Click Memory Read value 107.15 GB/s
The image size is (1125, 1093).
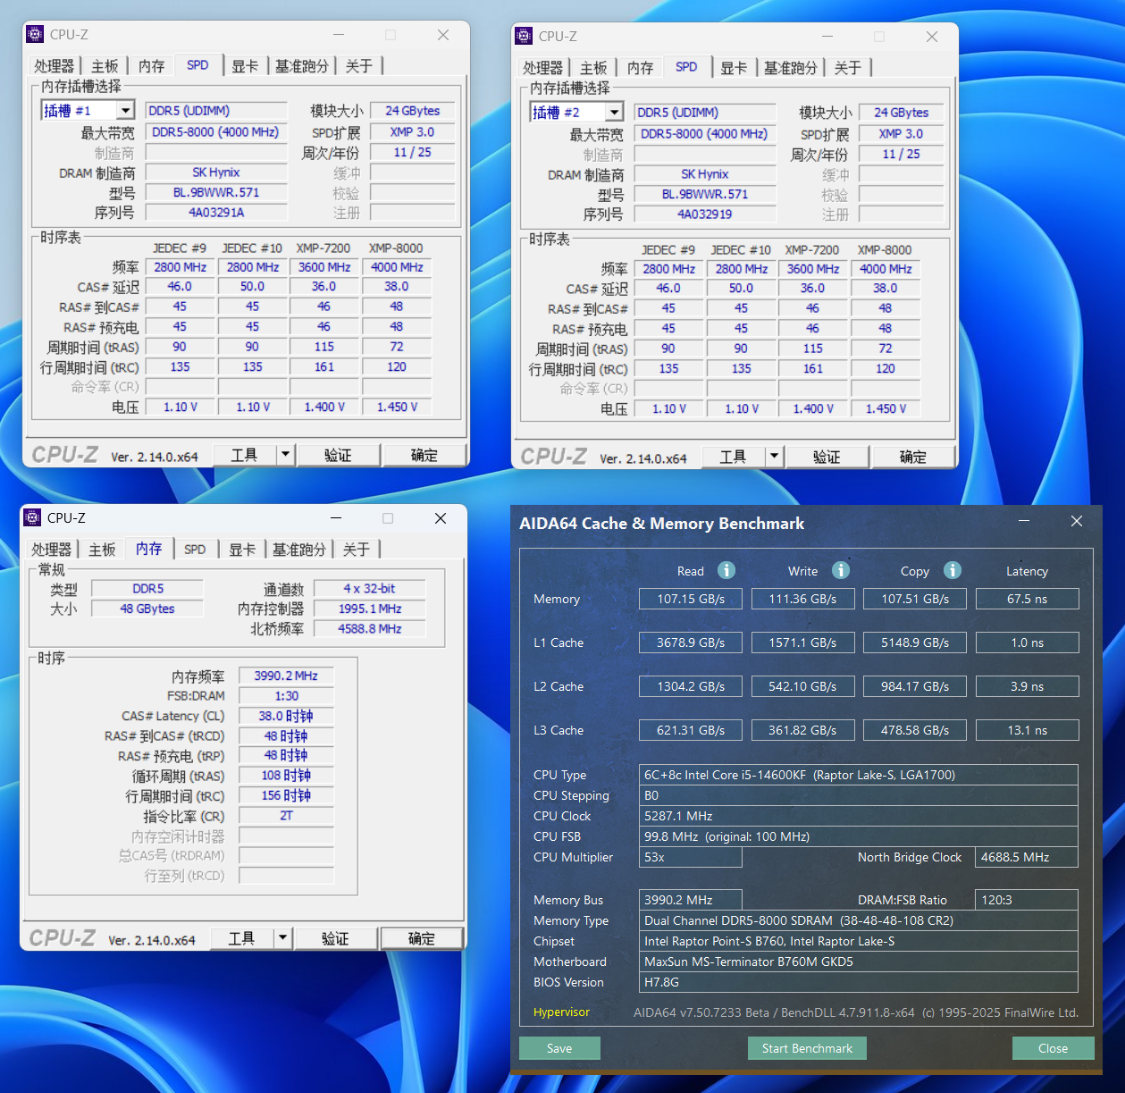(x=691, y=599)
